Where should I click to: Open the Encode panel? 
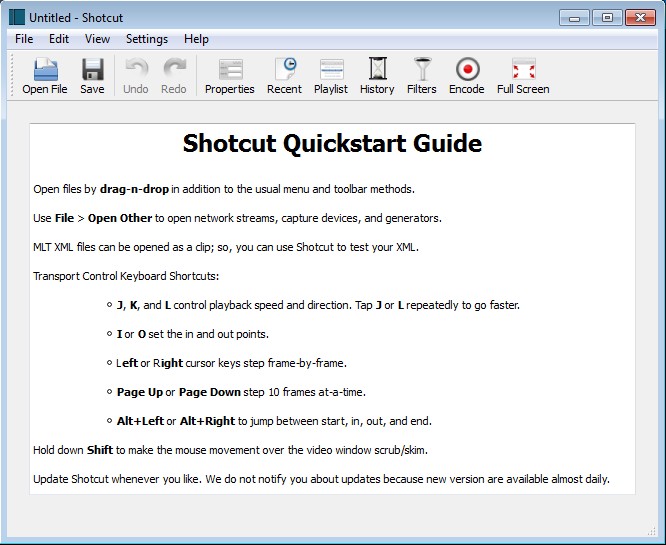click(466, 76)
